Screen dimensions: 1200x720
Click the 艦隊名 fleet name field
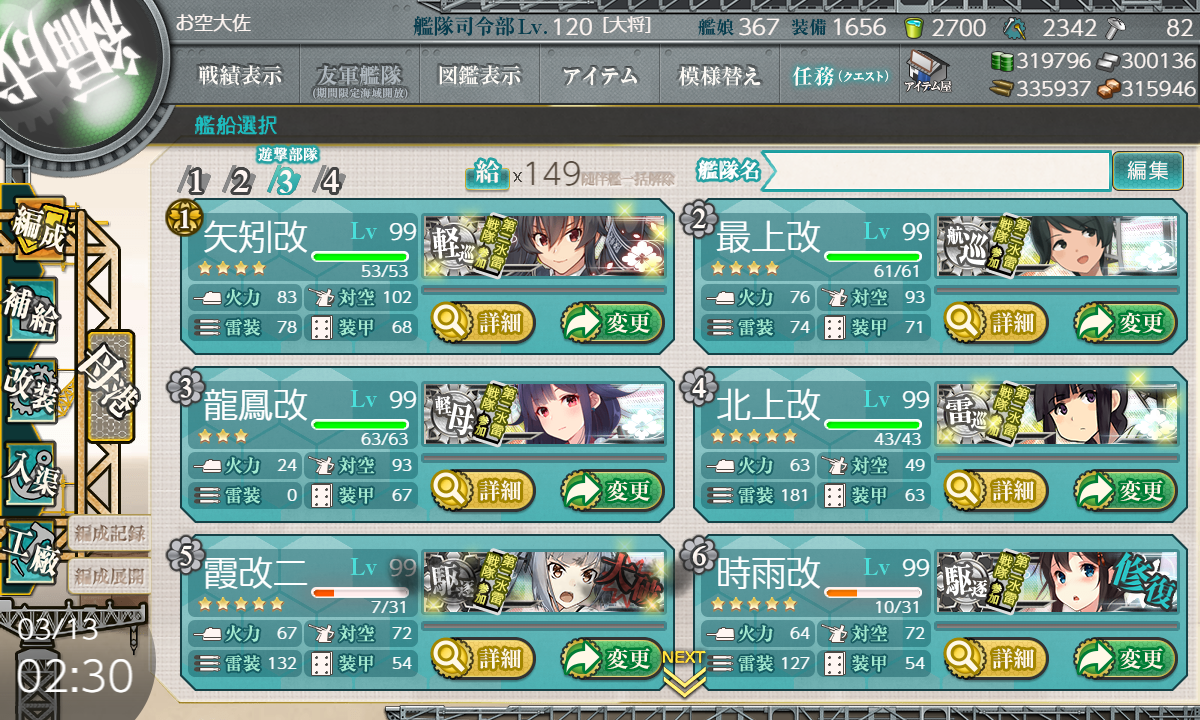click(936, 171)
